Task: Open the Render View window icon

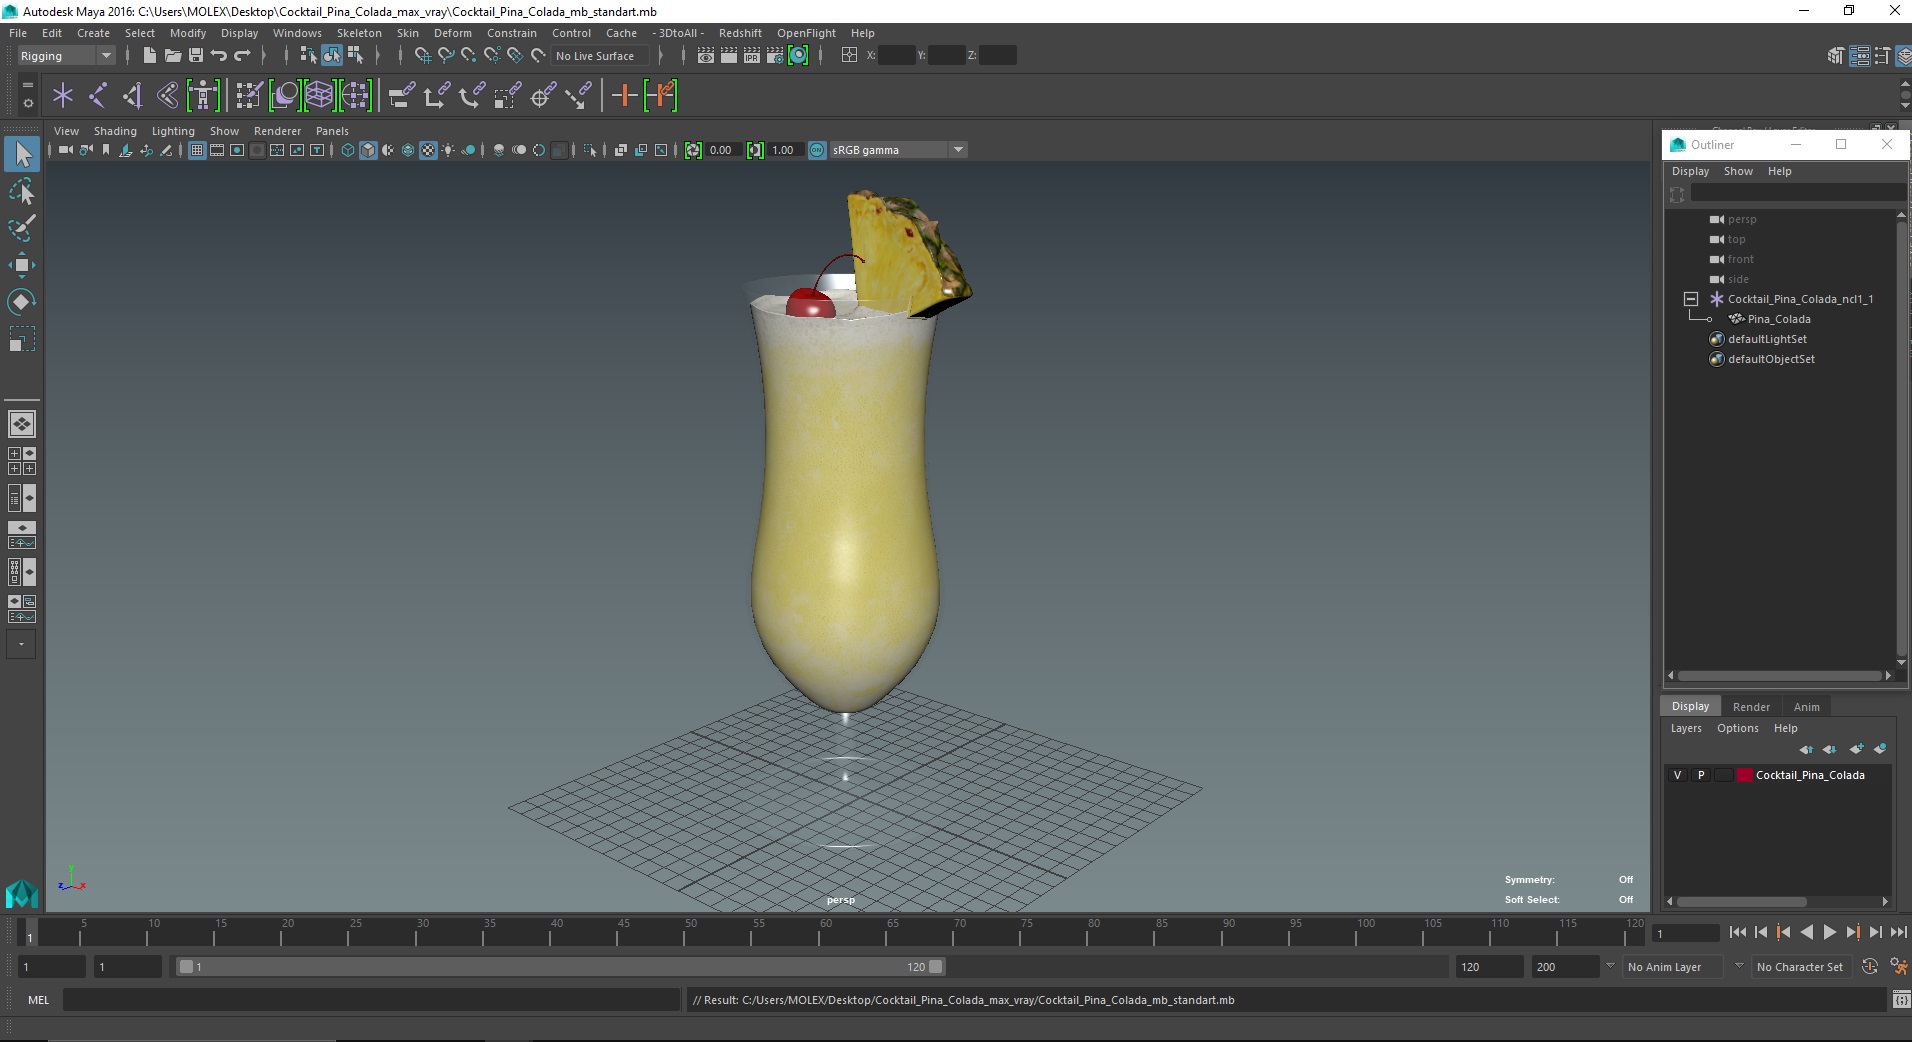Action: pyautogui.click(x=706, y=56)
